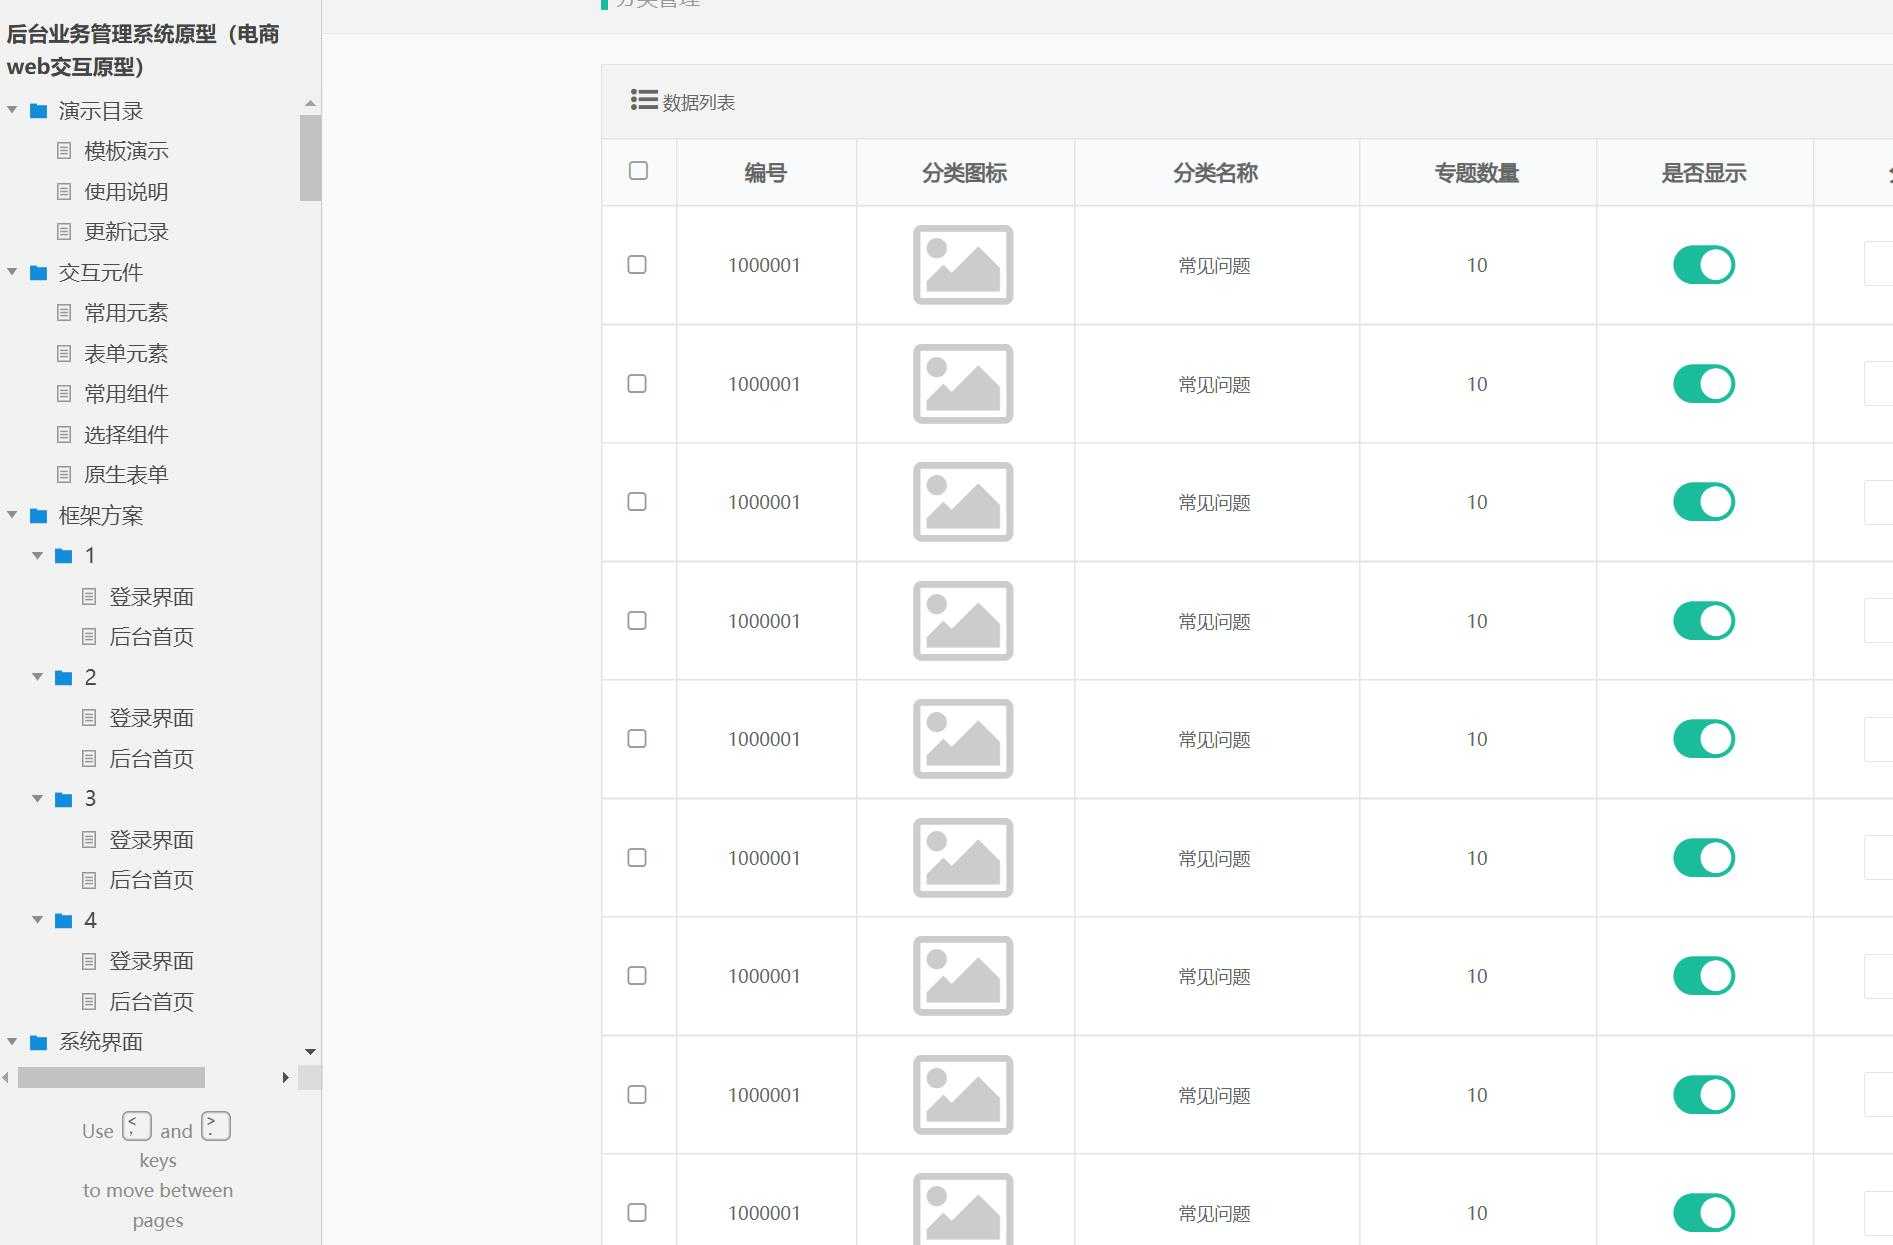
Task: Click the document icon beside 更新记录
Action: [x=64, y=232]
